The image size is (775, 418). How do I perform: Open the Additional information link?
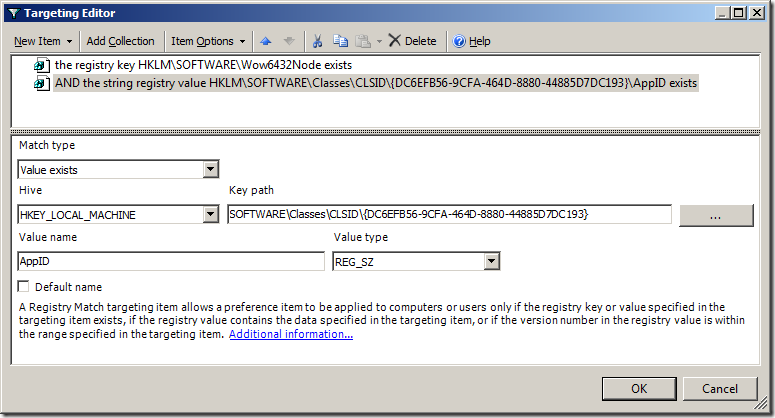(x=290, y=334)
